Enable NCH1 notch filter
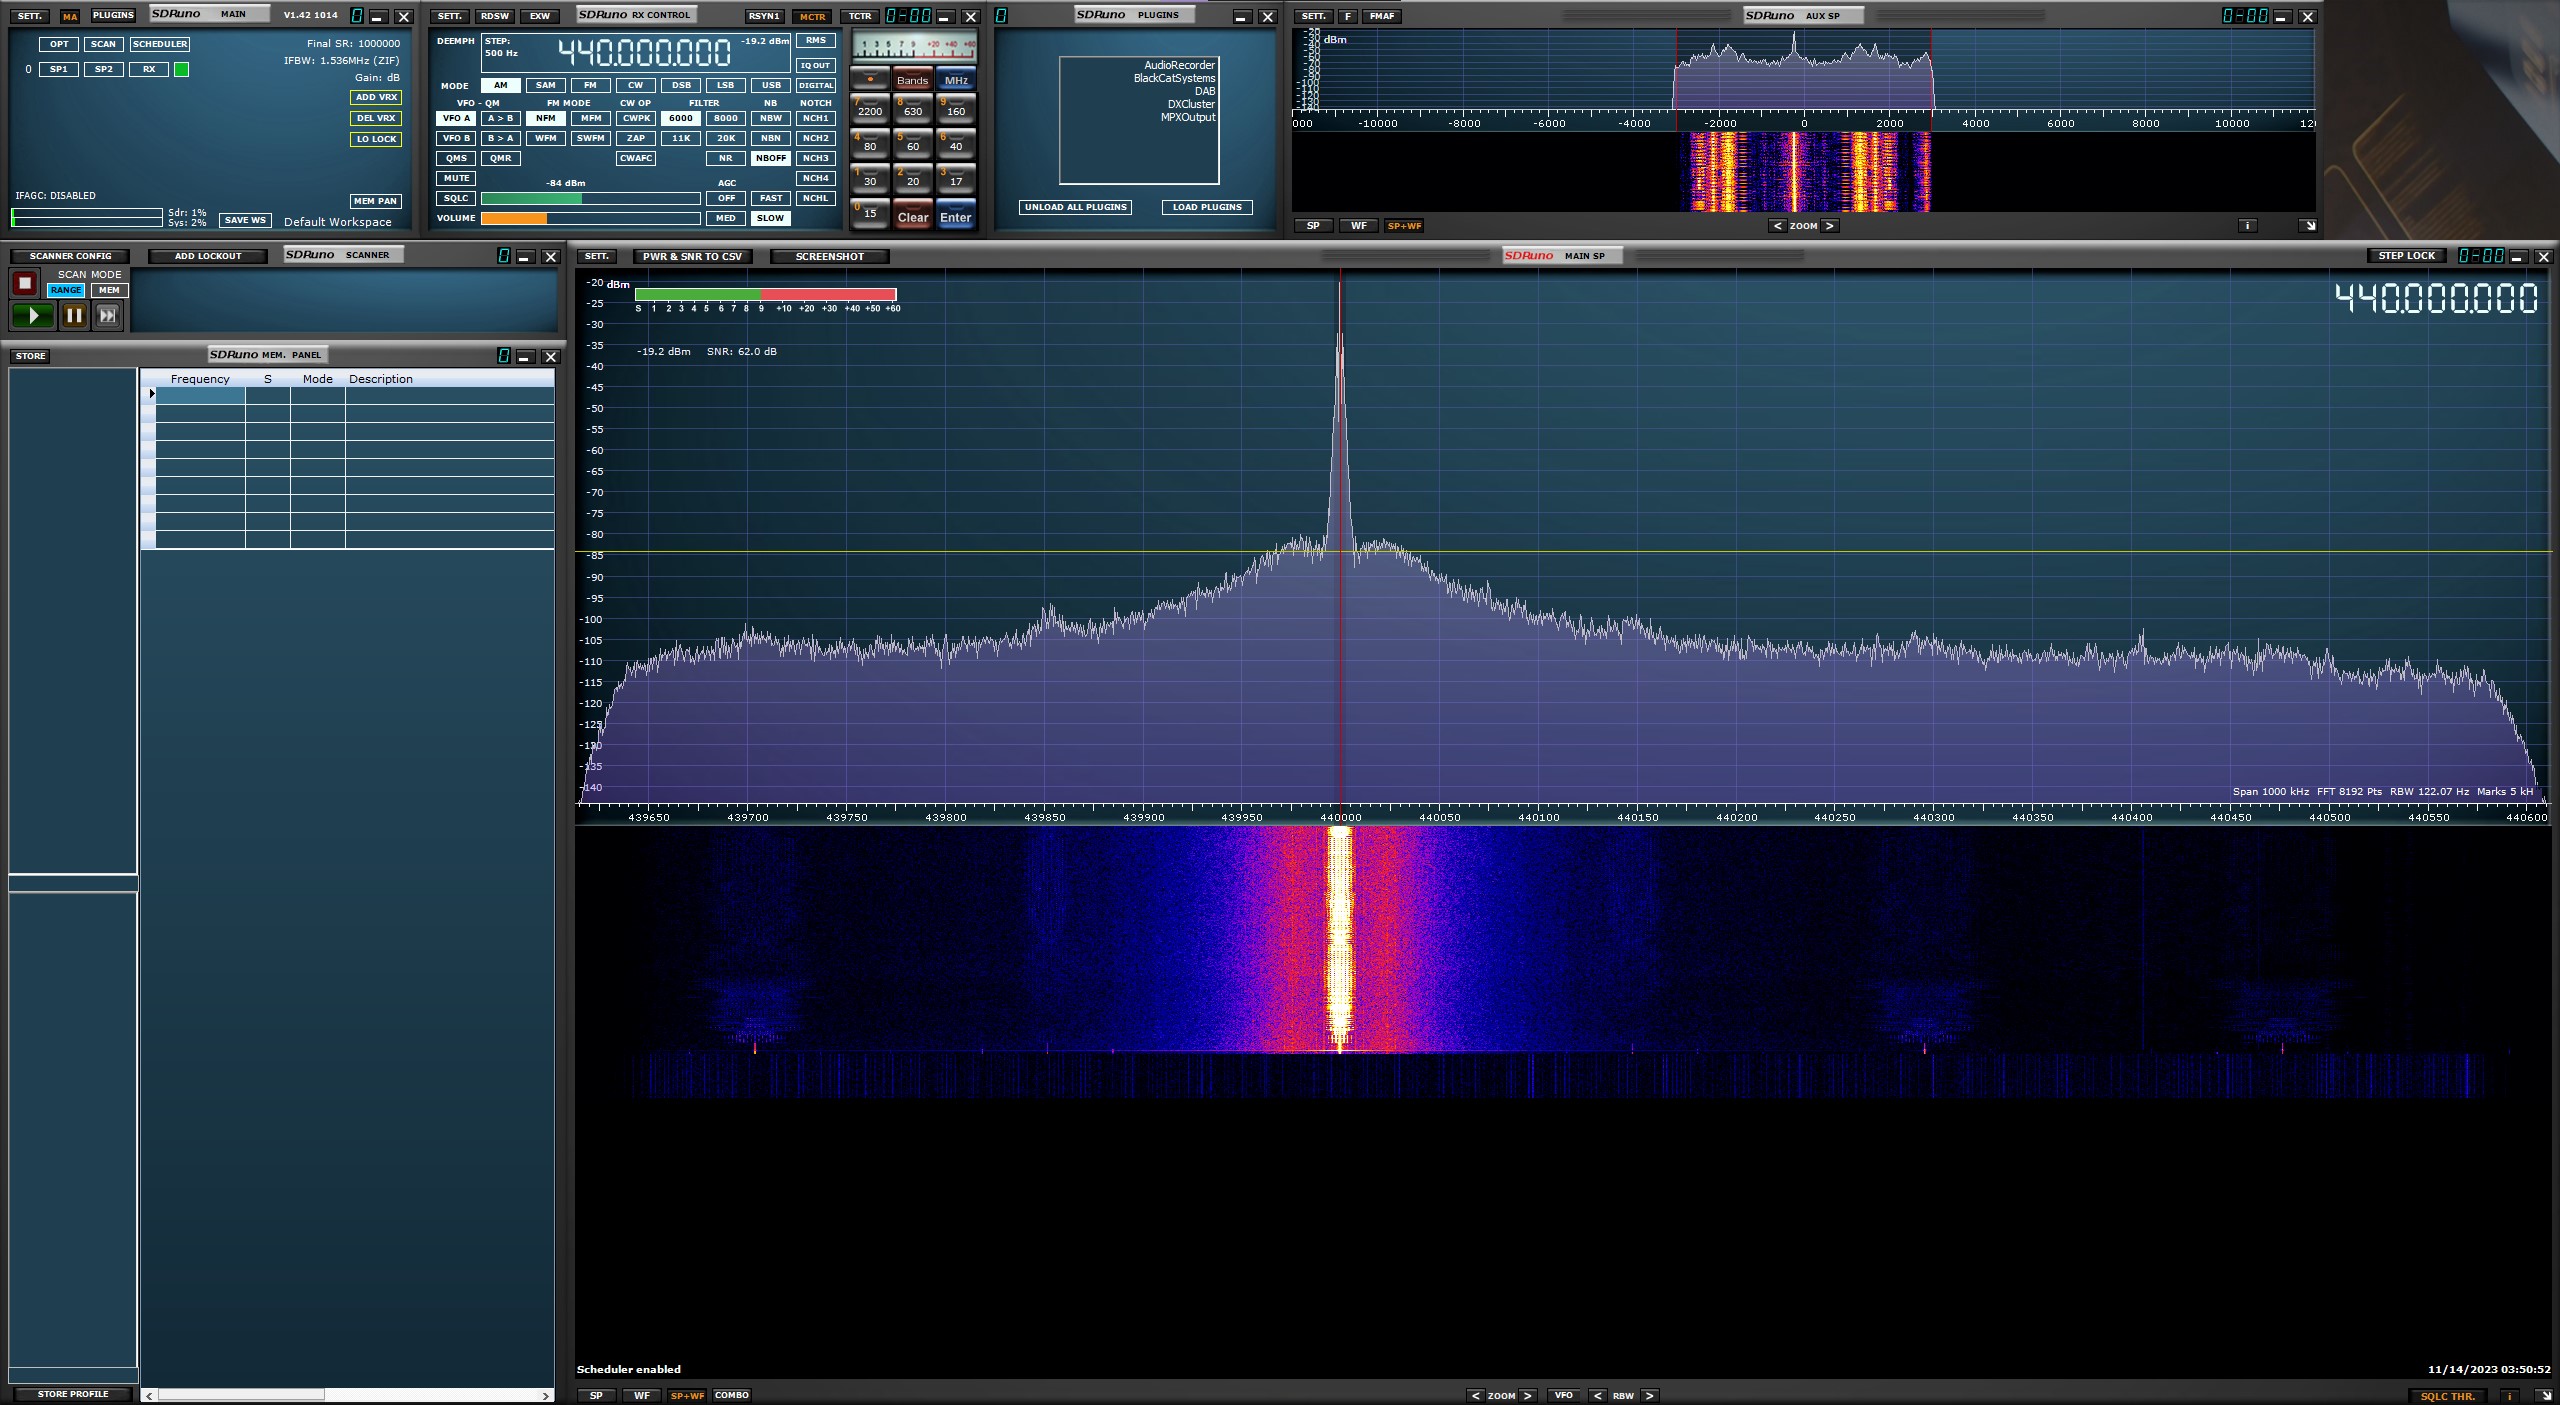Viewport: 2560px width, 1405px height. pyautogui.click(x=815, y=118)
